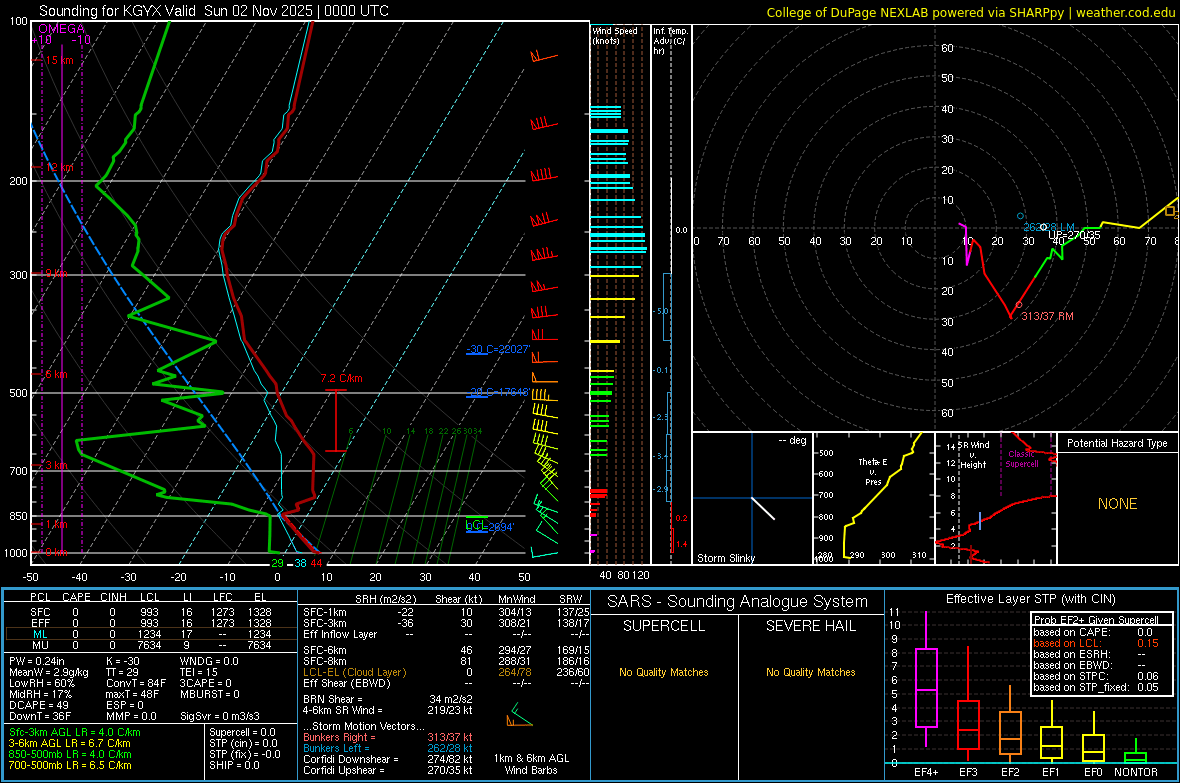Select the DCAPE = 49 value
1180x783 pixels.
(39, 705)
